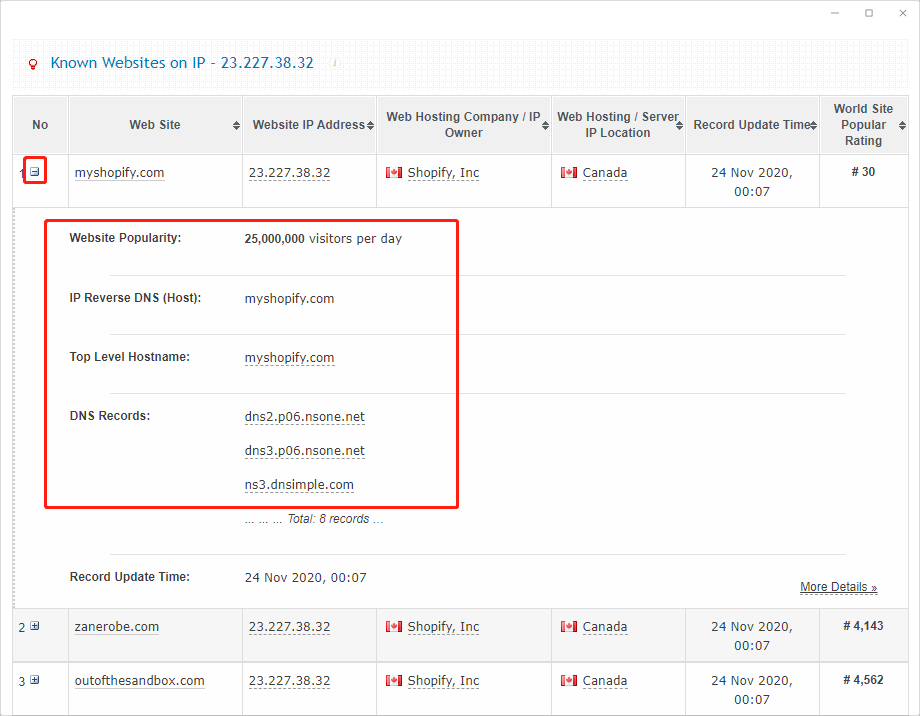Screen dimensions: 920x716
Task: Click dns2.p06.nsone.net DNS record
Action: [304, 417]
